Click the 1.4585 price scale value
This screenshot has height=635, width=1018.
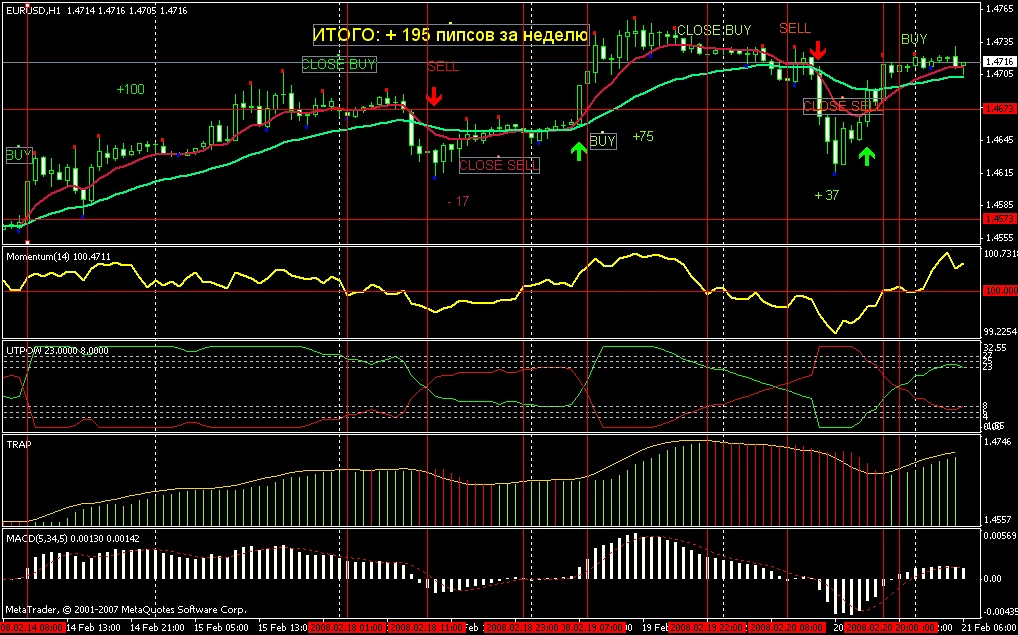pos(999,205)
